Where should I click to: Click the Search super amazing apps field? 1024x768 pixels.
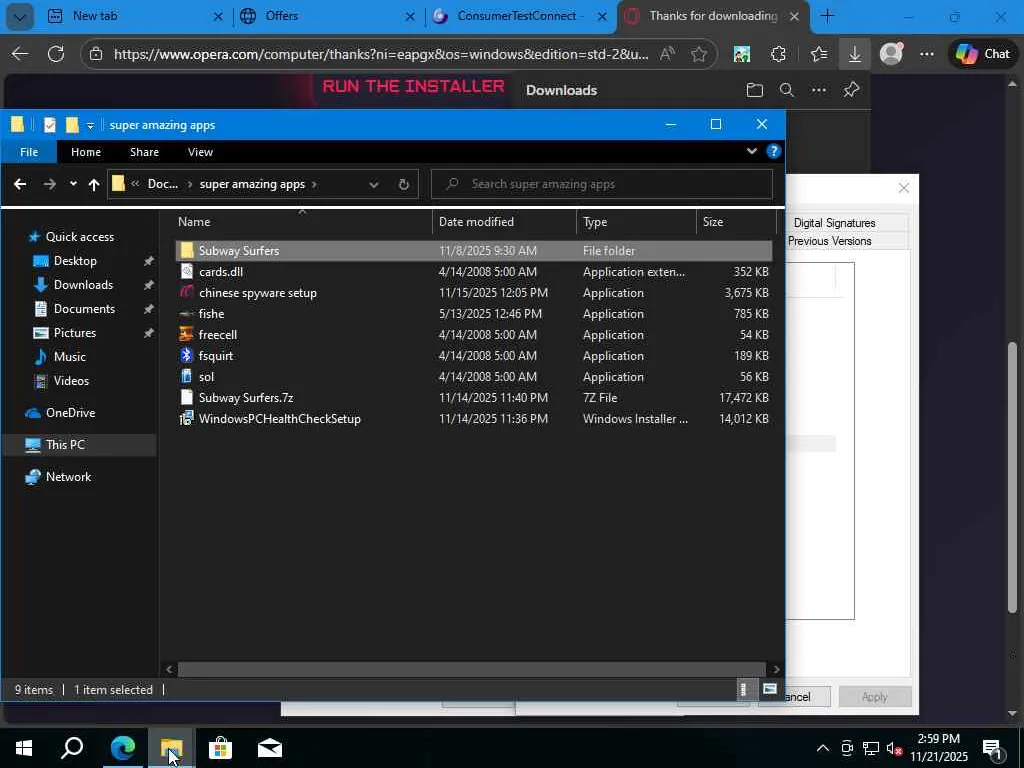[x=601, y=184]
